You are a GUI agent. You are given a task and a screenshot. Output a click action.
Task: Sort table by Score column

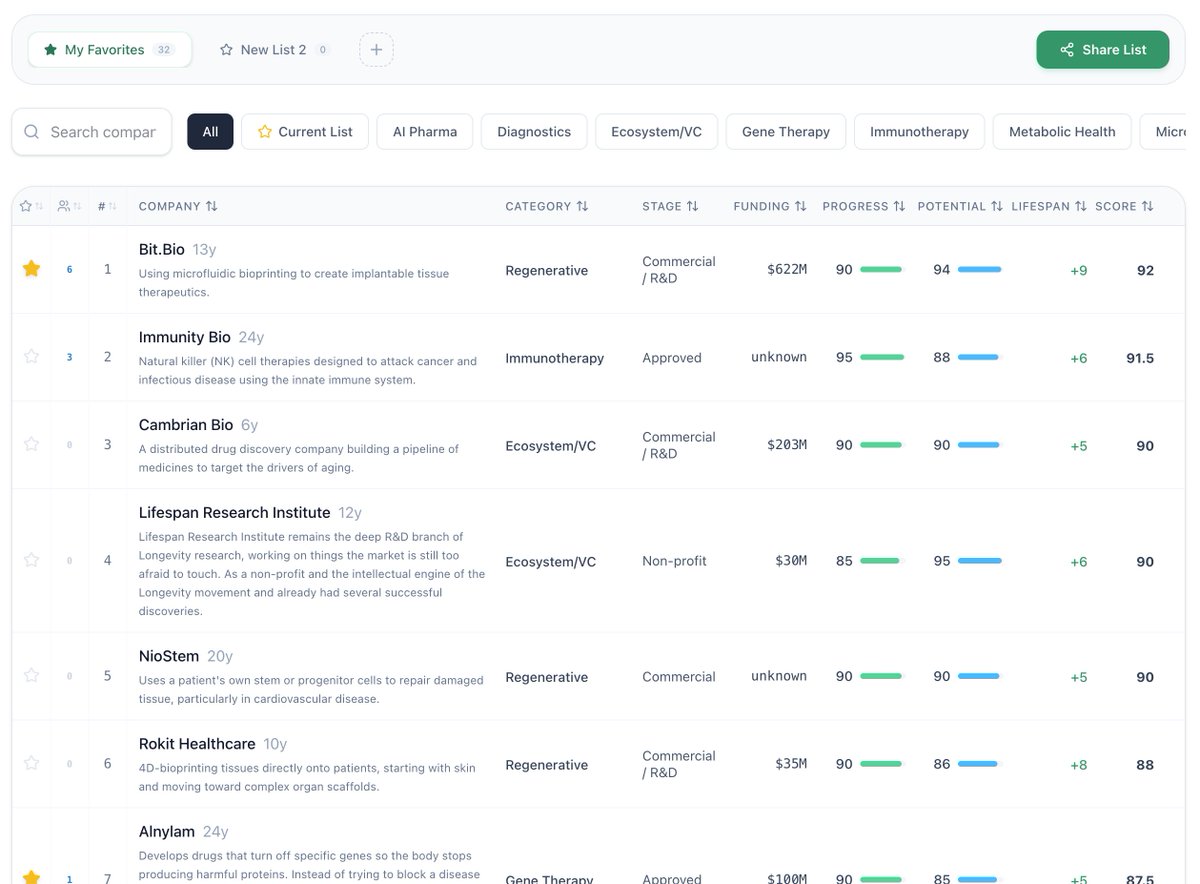coord(1124,206)
